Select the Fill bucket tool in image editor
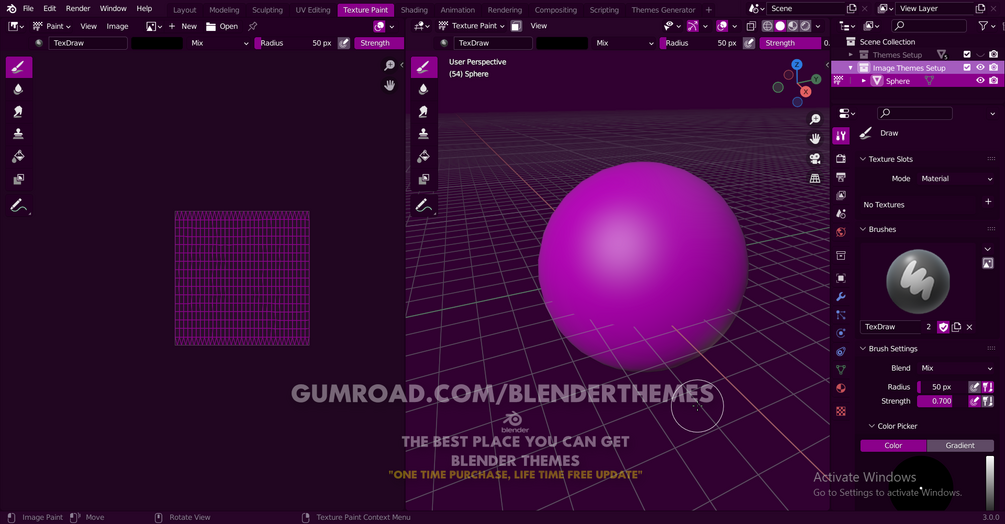The height and width of the screenshot is (524, 1005). click(19, 156)
